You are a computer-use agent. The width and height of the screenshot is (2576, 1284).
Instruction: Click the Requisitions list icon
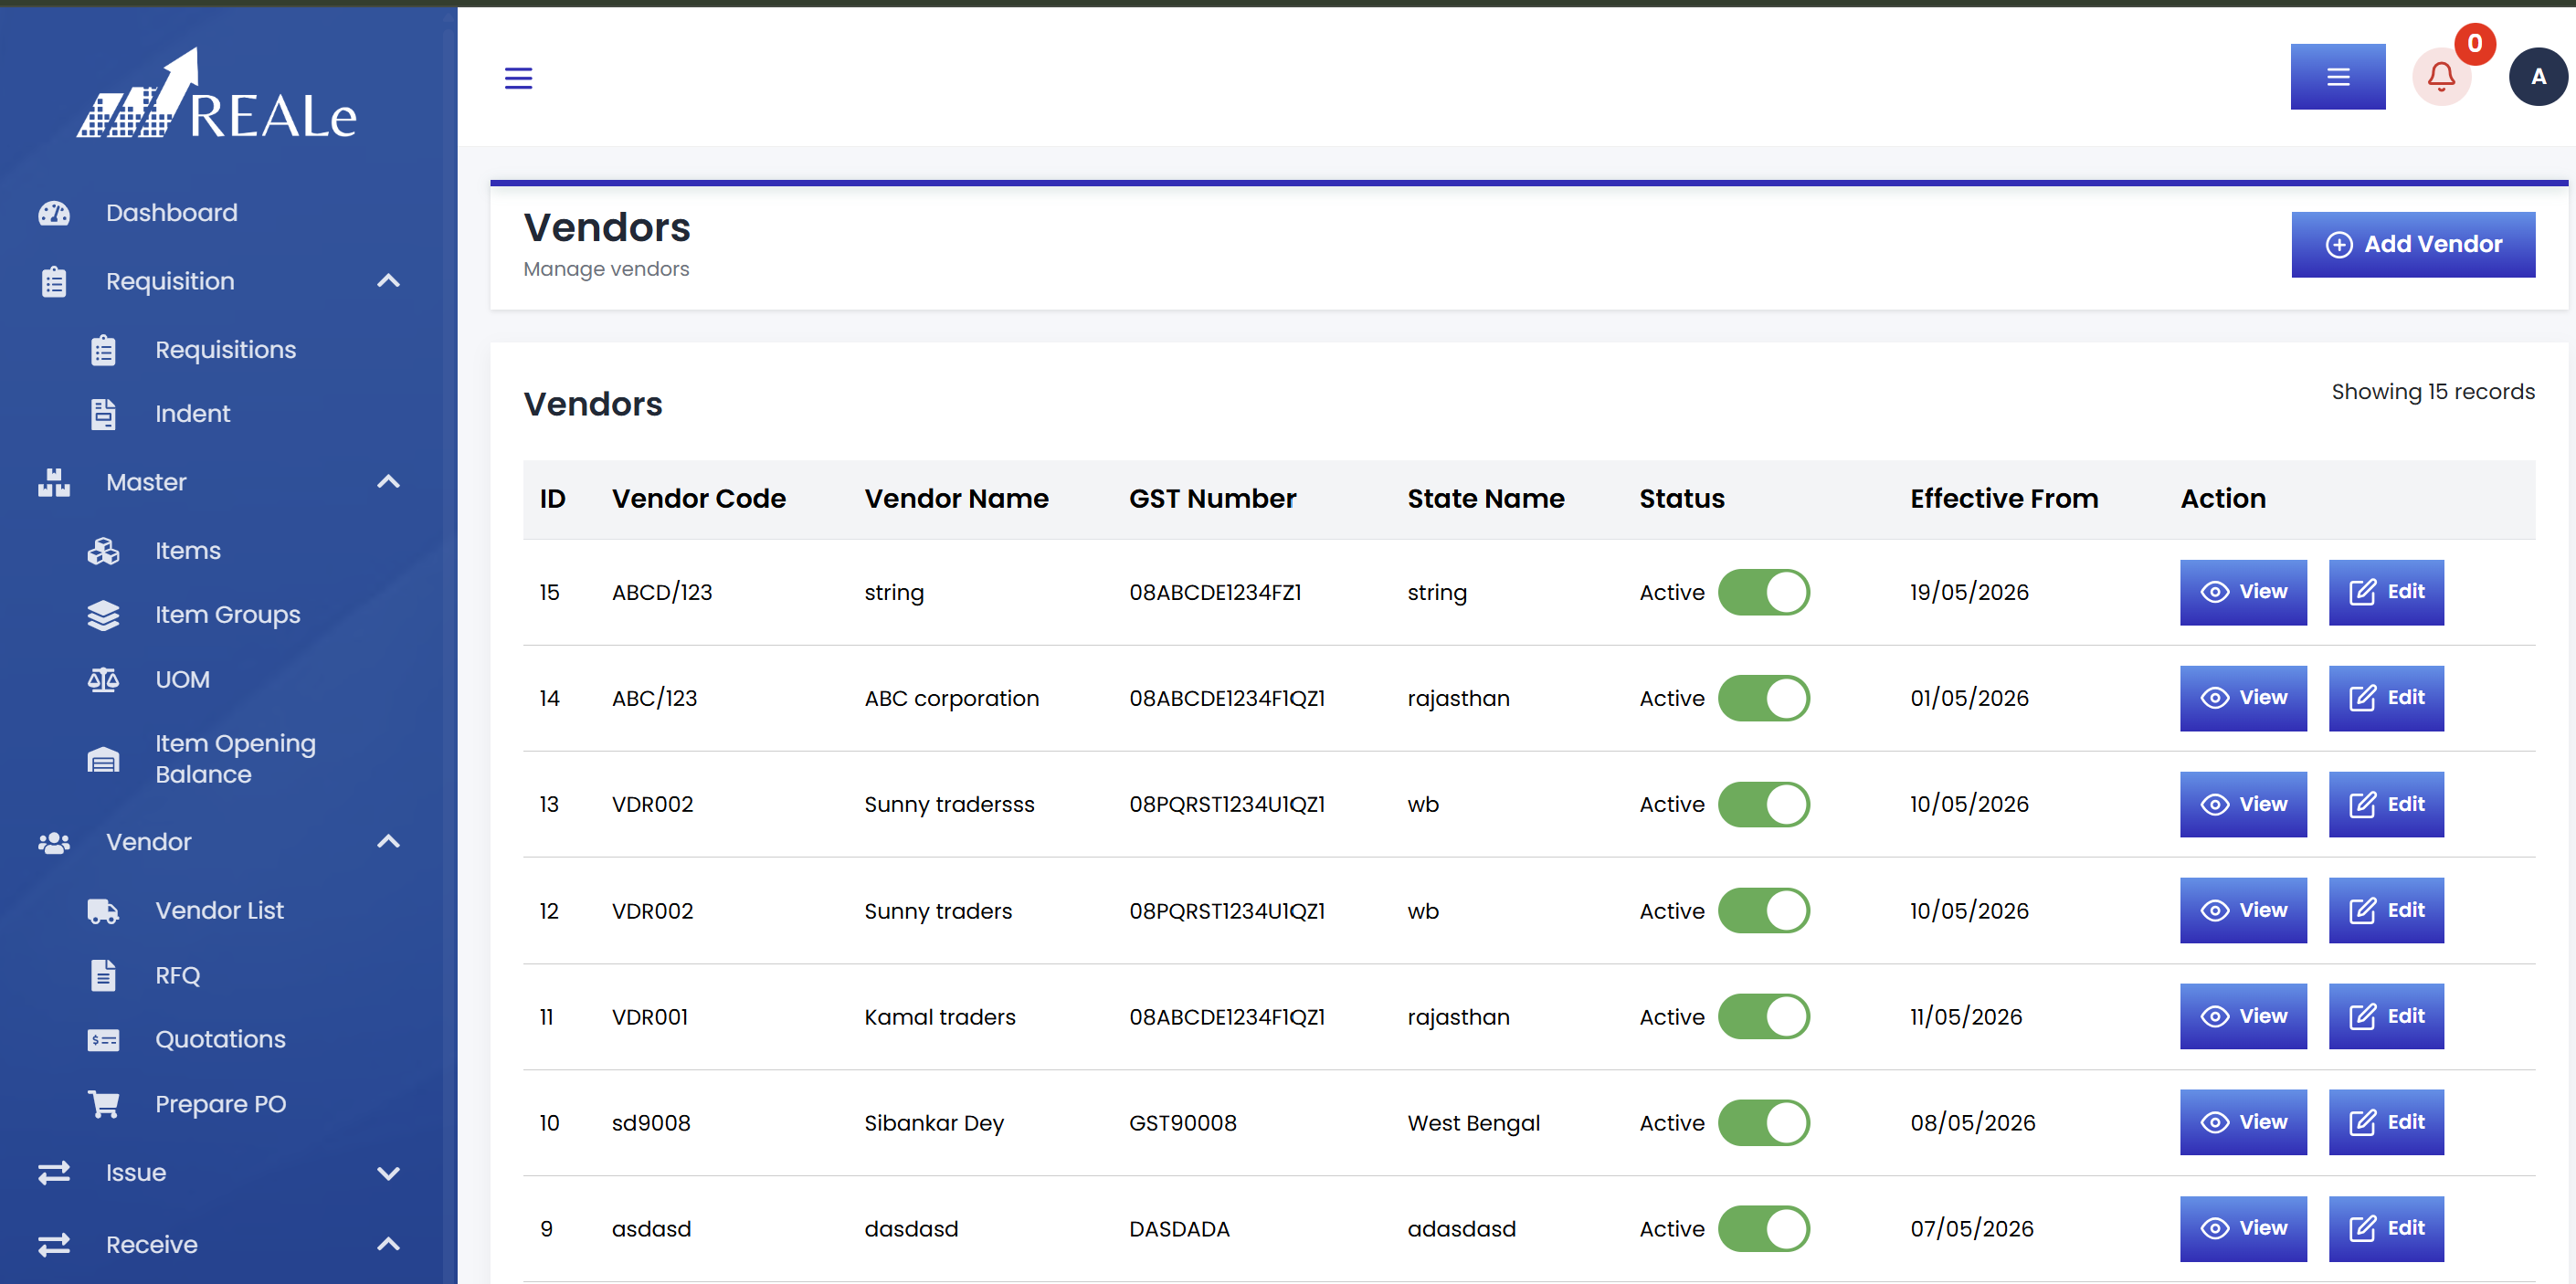click(x=103, y=350)
